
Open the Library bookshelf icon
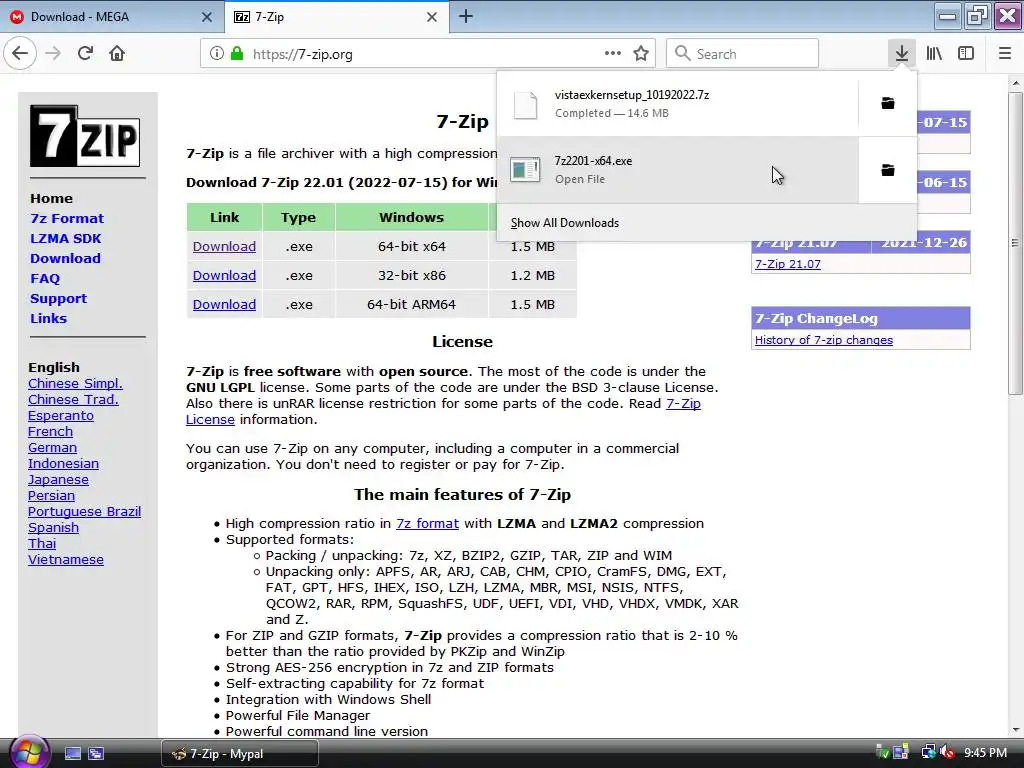point(934,54)
